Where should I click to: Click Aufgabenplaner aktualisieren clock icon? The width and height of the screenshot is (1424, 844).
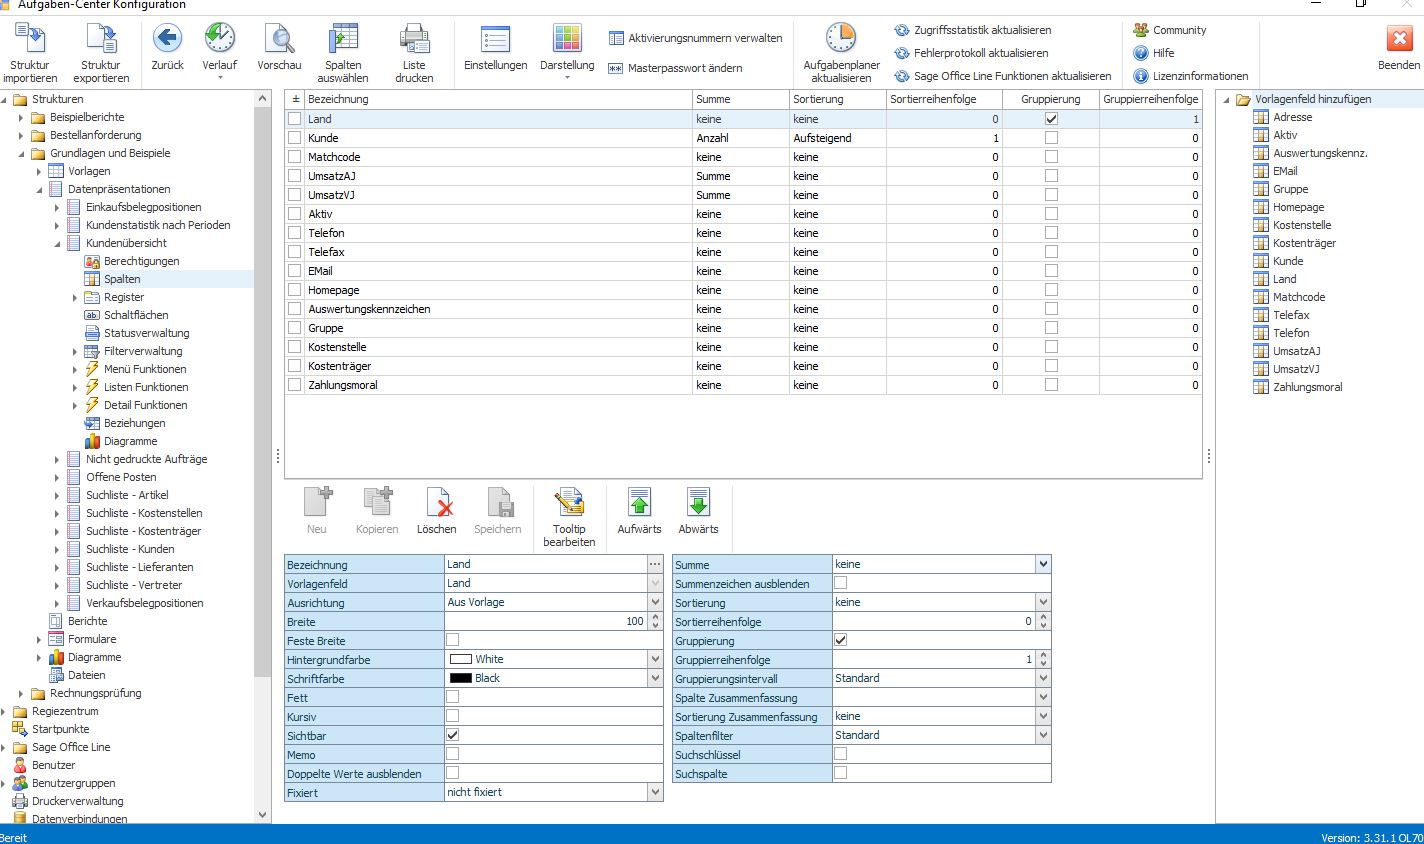click(x=841, y=39)
